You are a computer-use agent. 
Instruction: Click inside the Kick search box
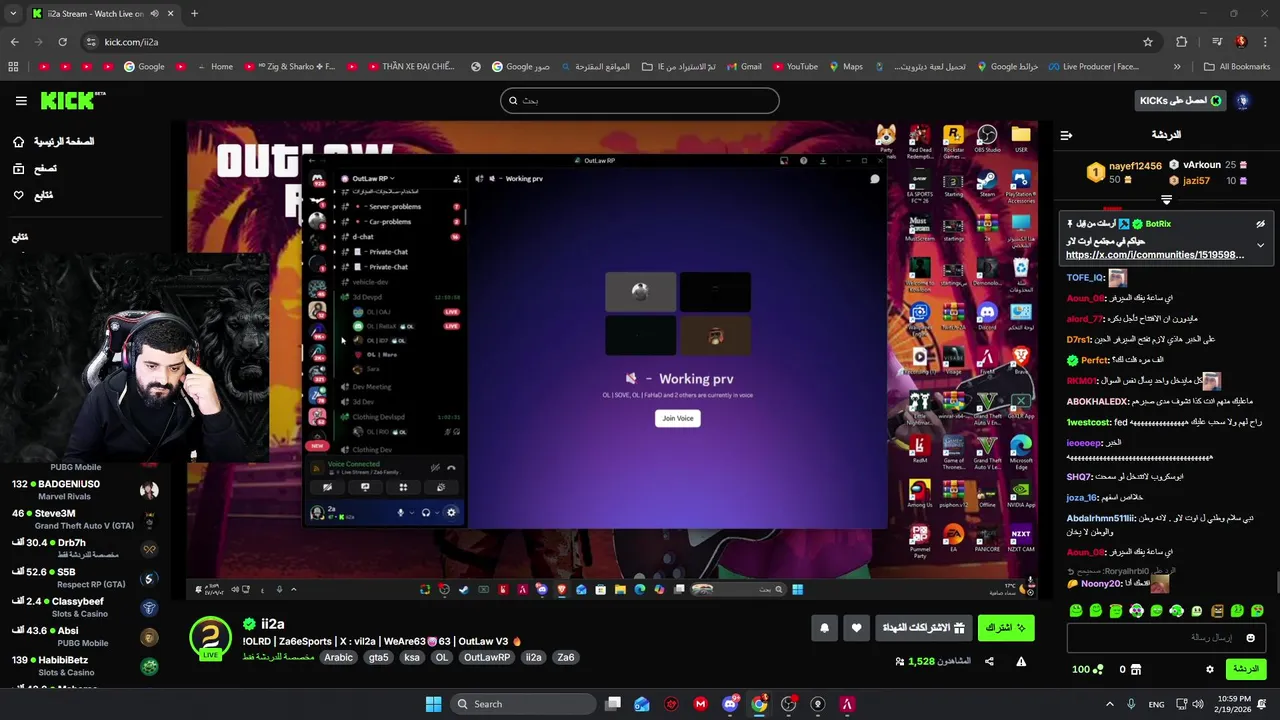(x=640, y=100)
